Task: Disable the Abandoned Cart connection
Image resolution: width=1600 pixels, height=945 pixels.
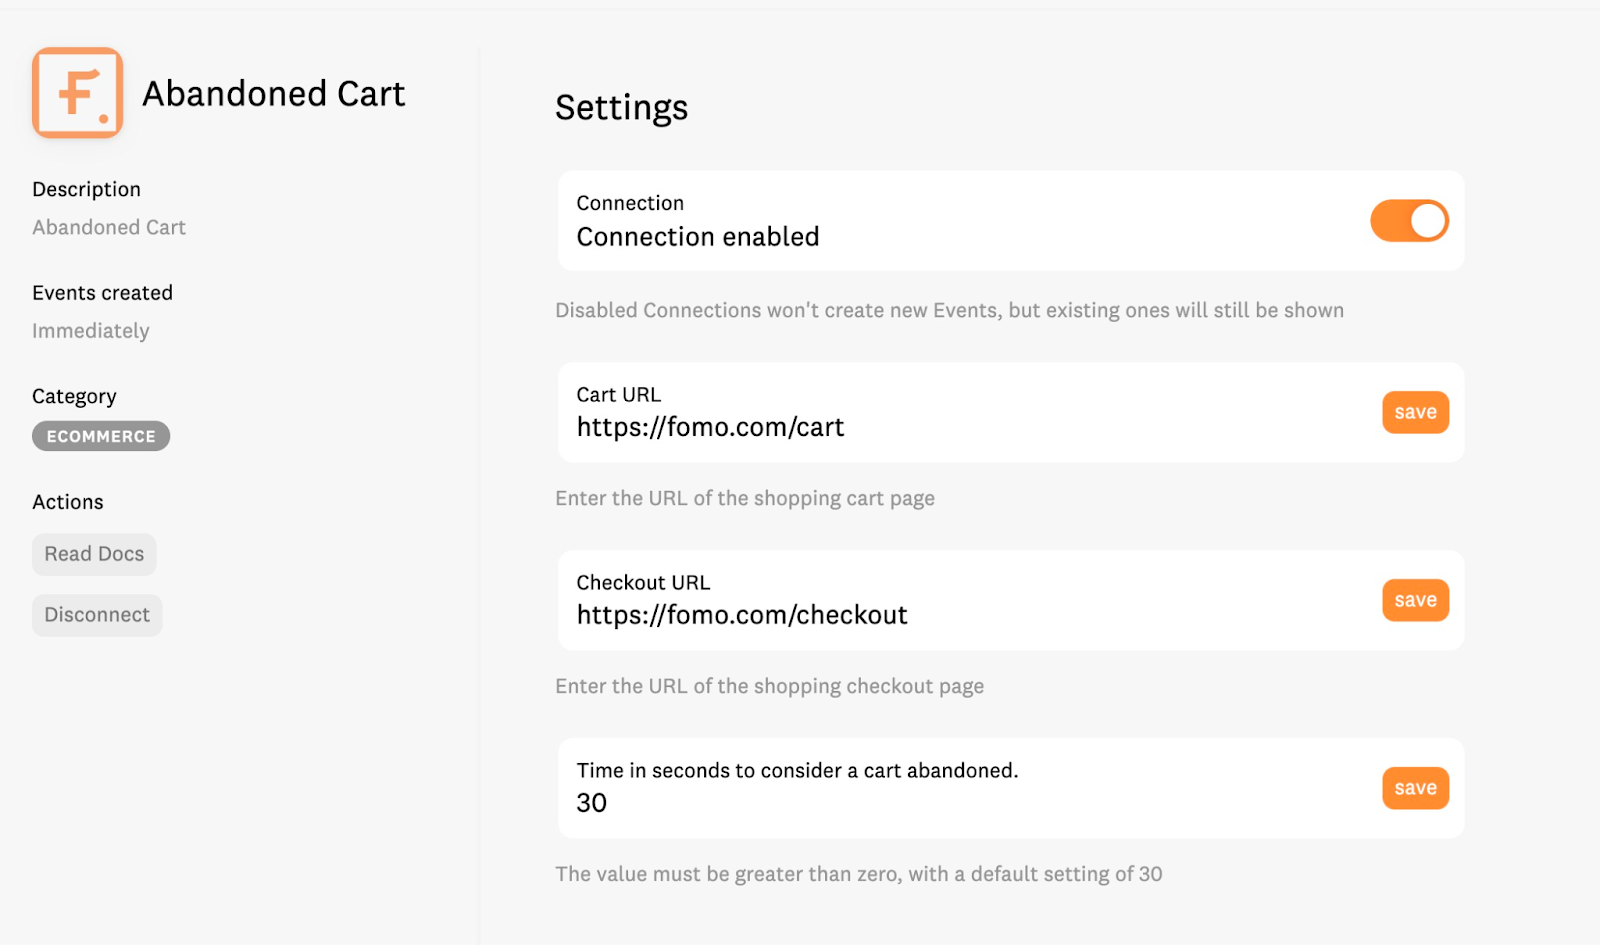Action: point(1409,220)
